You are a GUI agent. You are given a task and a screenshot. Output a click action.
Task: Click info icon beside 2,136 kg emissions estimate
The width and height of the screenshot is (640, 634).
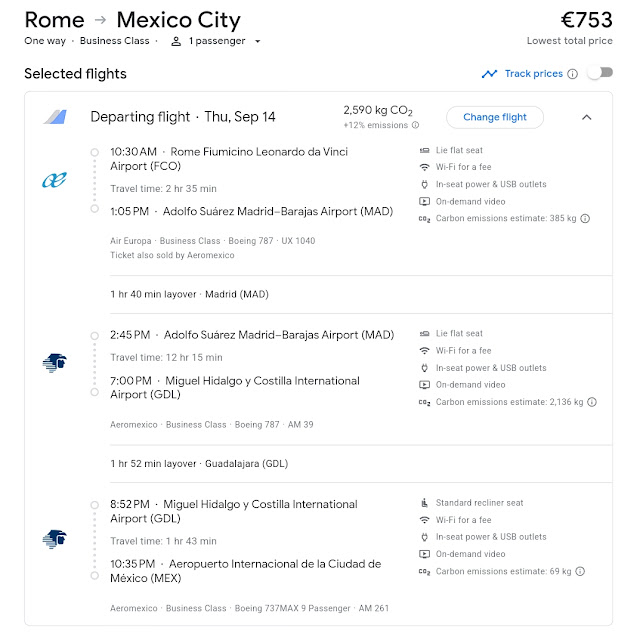point(592,402)
